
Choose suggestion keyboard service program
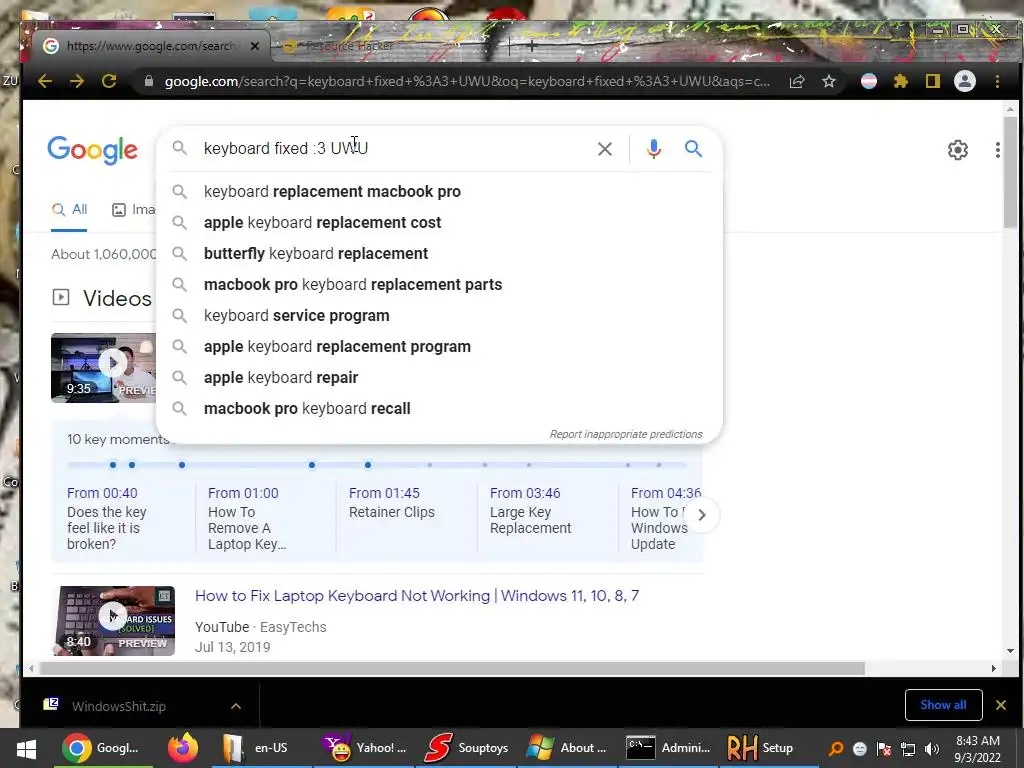pyautogui.click(x=439, y=315)
